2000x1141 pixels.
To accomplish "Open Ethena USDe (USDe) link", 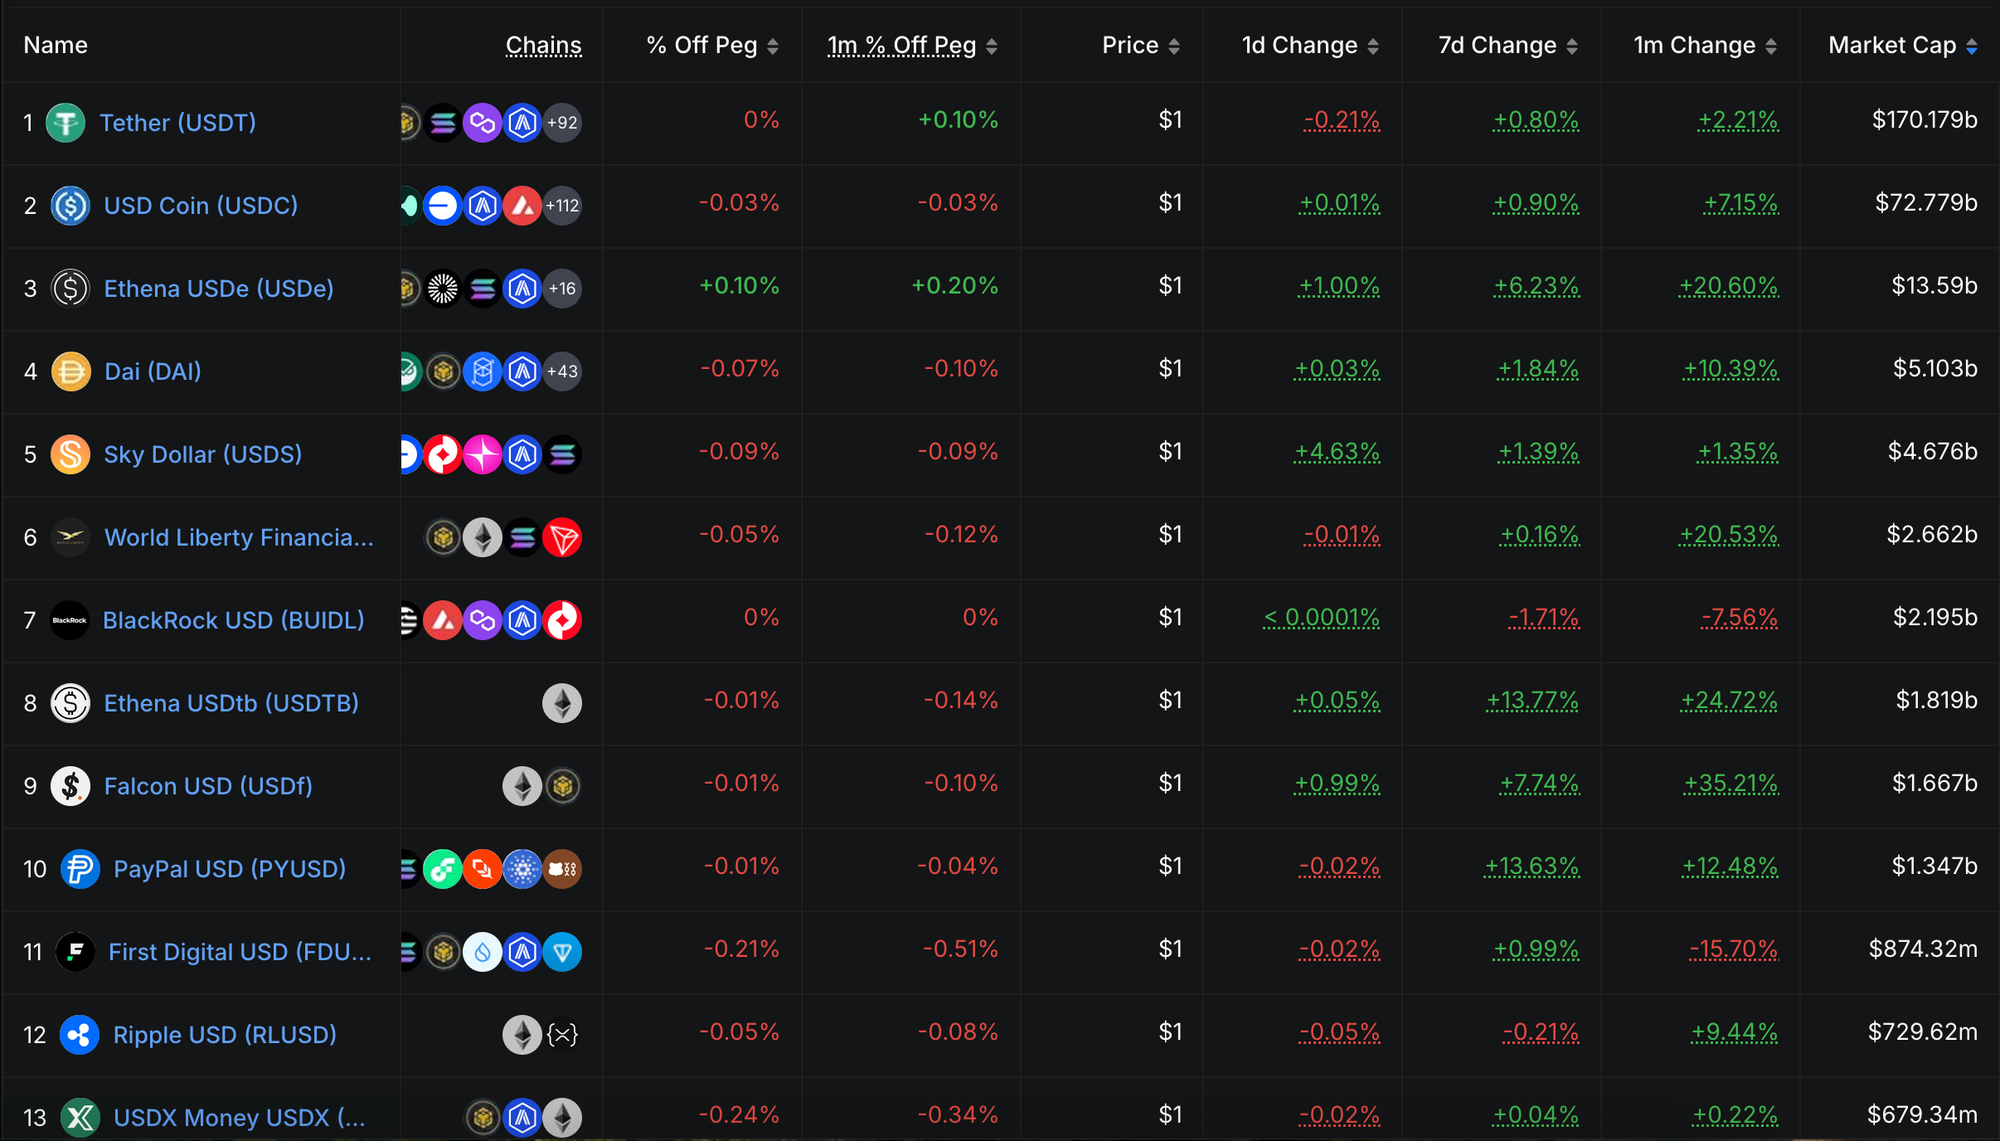I will click(x=219, y=289).
